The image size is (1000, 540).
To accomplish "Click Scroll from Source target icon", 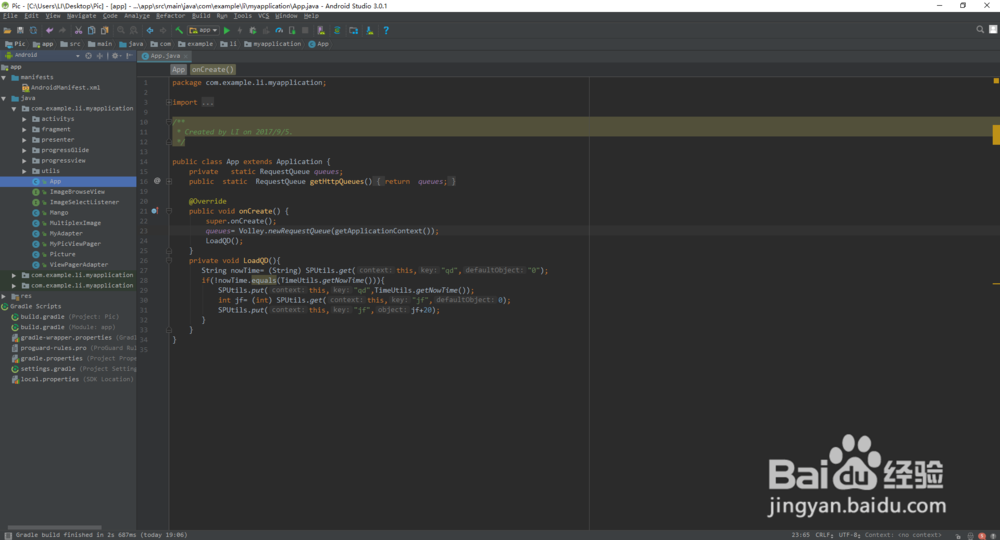I will tap(88, 55).
